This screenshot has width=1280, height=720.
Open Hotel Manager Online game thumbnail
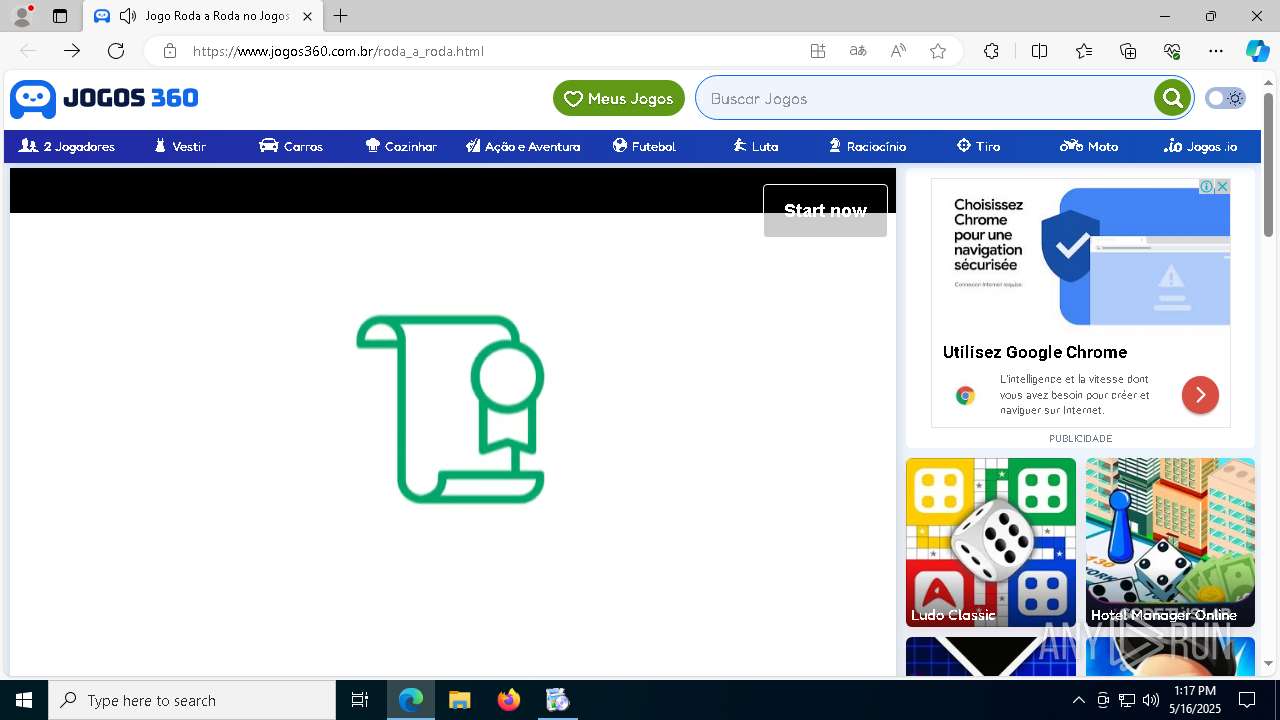[x=1170, y=542]
